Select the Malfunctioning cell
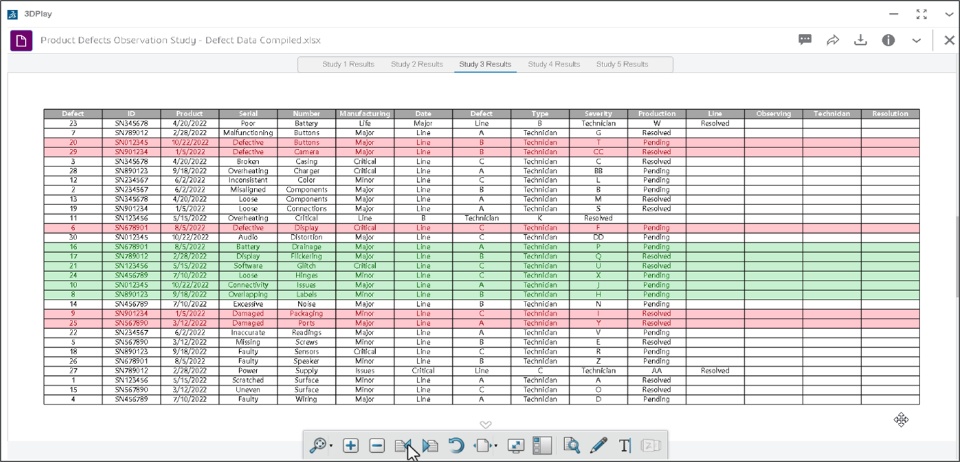This screenshot has height=462, width=960. pos(248,132)
